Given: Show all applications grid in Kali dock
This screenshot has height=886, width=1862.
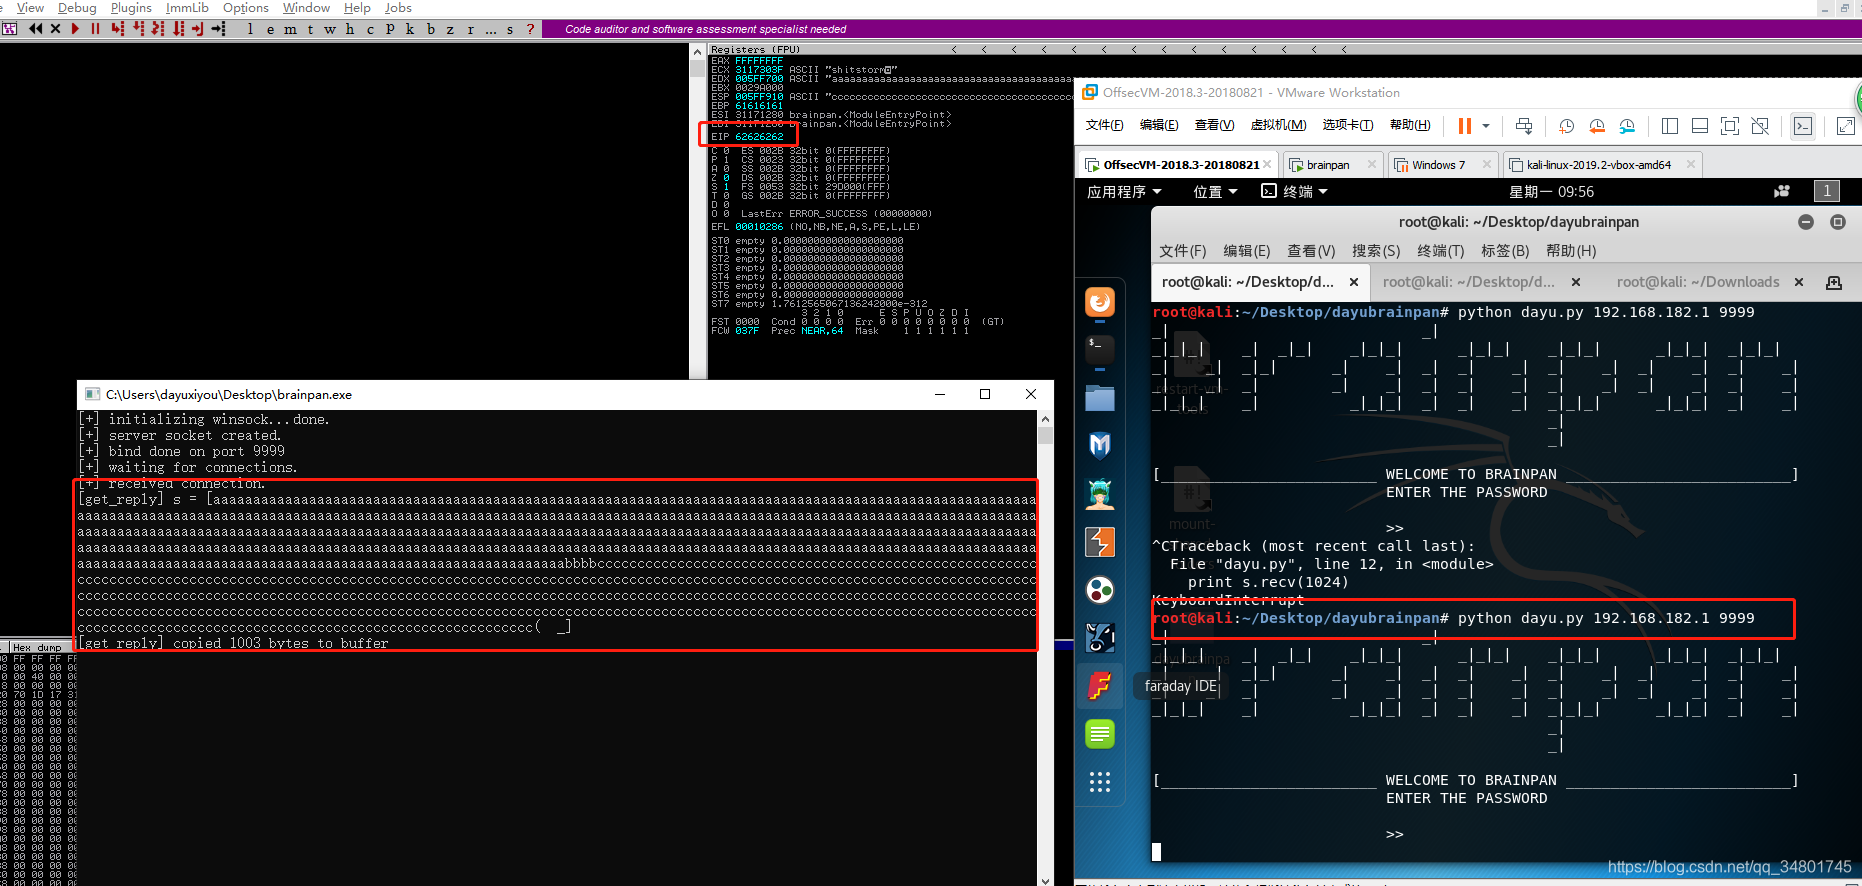Looking at the screenshot, I should (x=1100, y=781).
